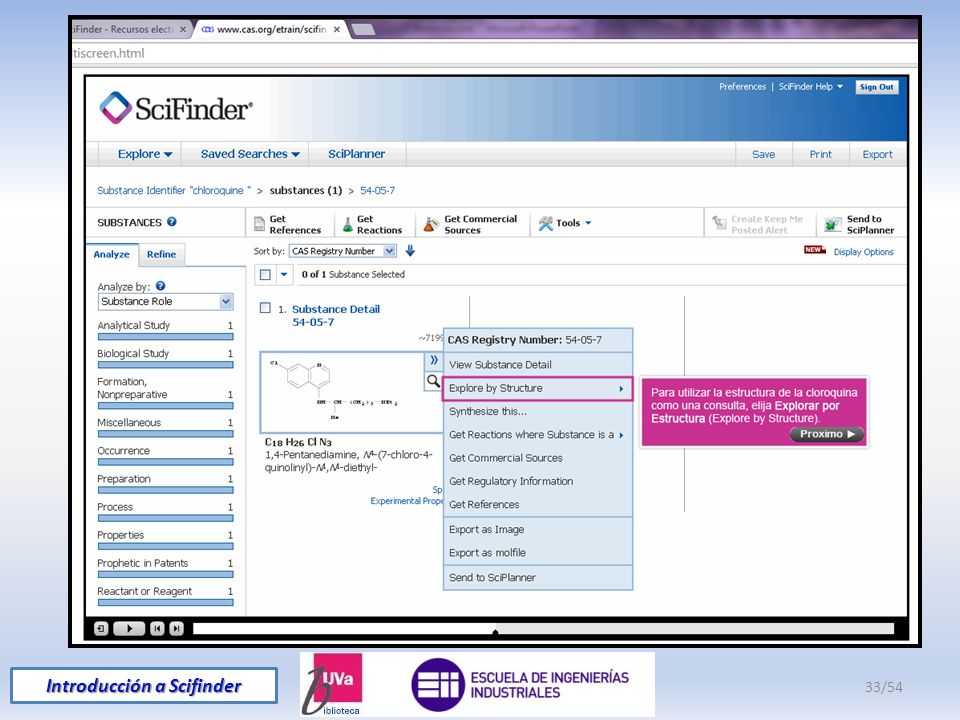Open SciFinder Help dropdown
The width and height of the screenshot is (960, 720).
(x=811, y=87)
